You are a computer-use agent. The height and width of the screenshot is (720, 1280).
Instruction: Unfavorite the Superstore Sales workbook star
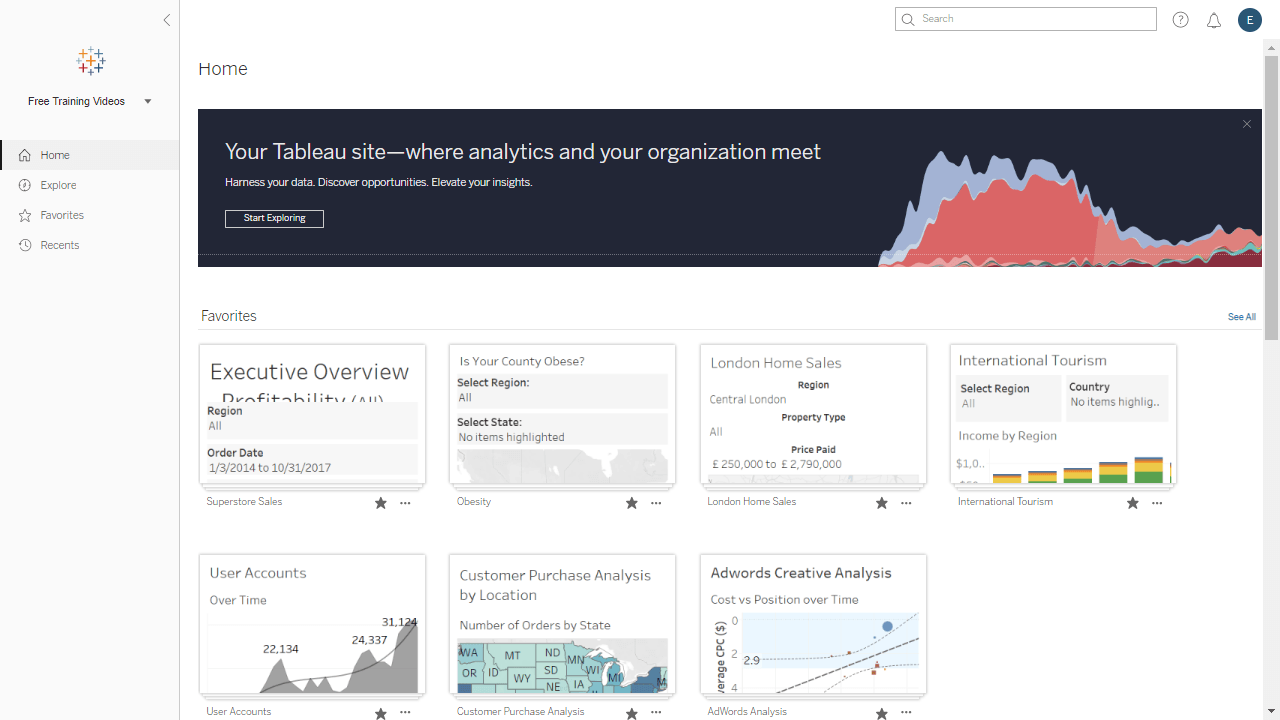(x=381, y=503)
